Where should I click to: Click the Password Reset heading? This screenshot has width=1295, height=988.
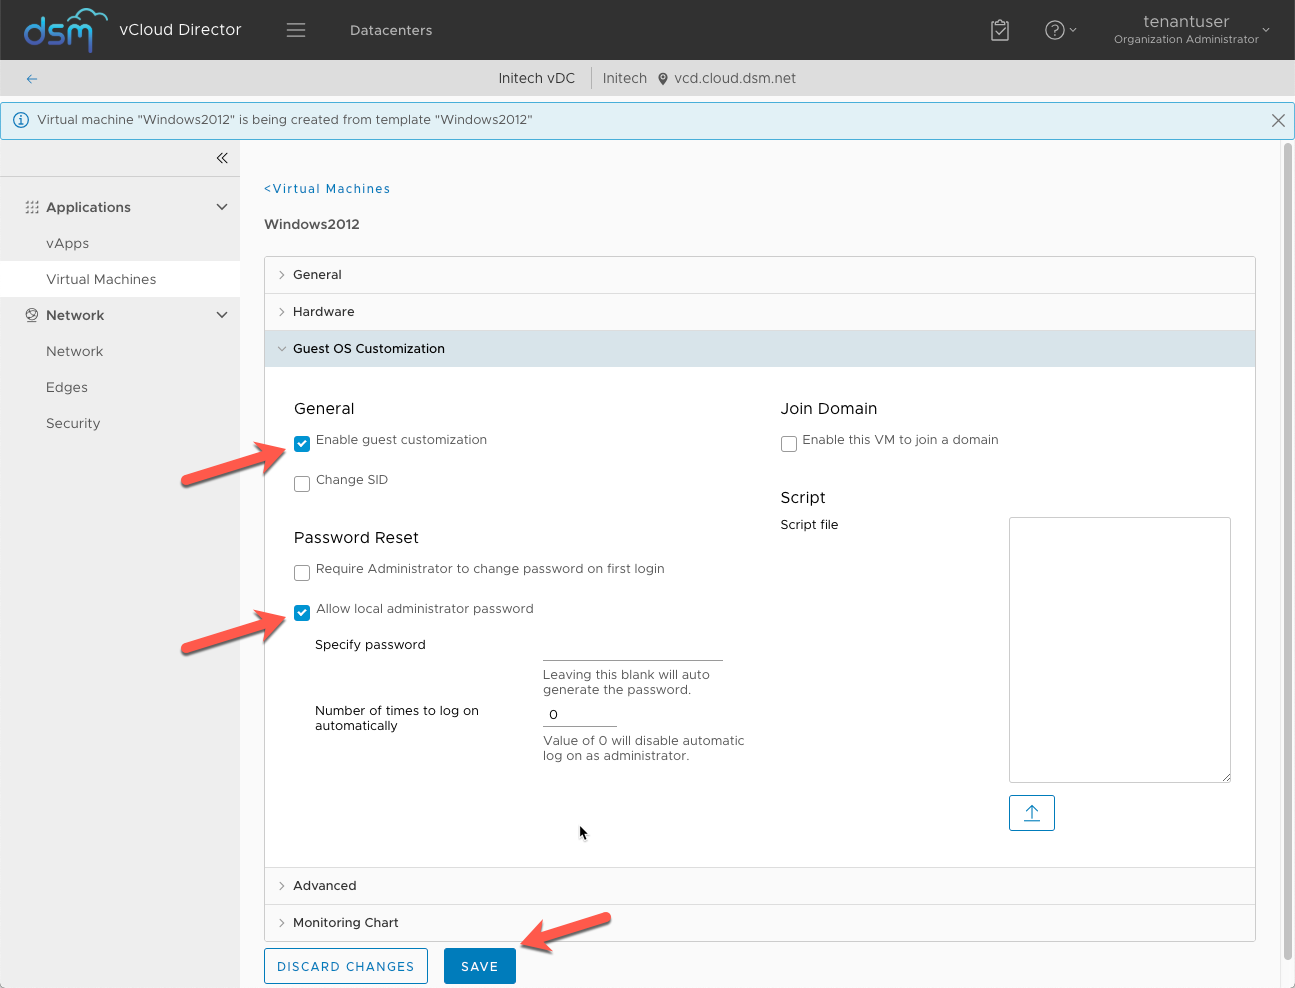coord(356,538)
